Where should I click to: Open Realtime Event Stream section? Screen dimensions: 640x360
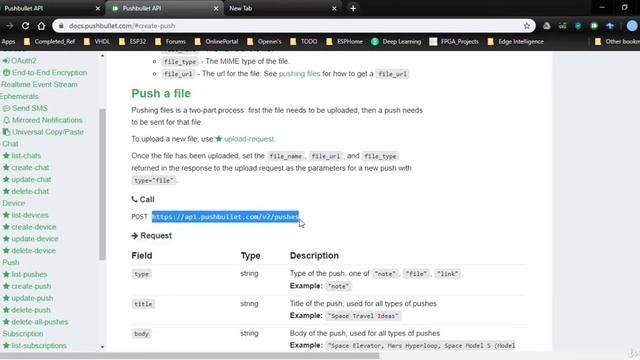click(x=39, y=84)
